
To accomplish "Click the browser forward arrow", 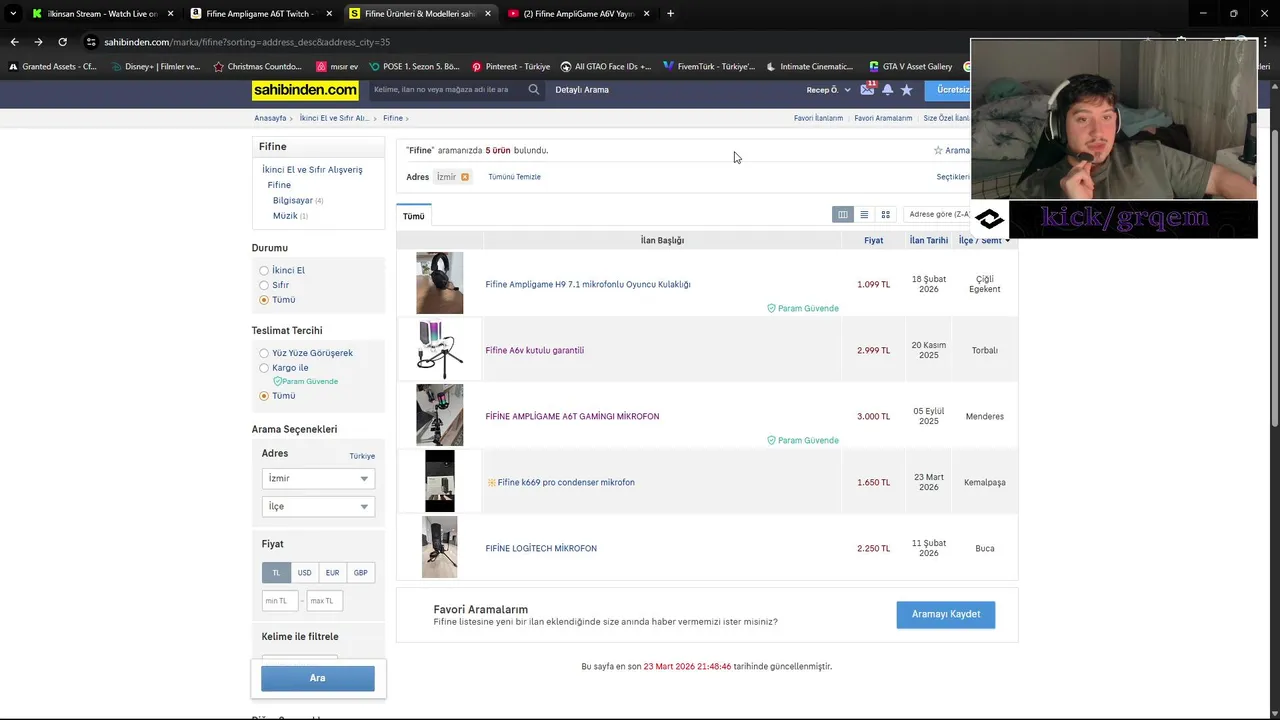I will [x=38, y=42].
